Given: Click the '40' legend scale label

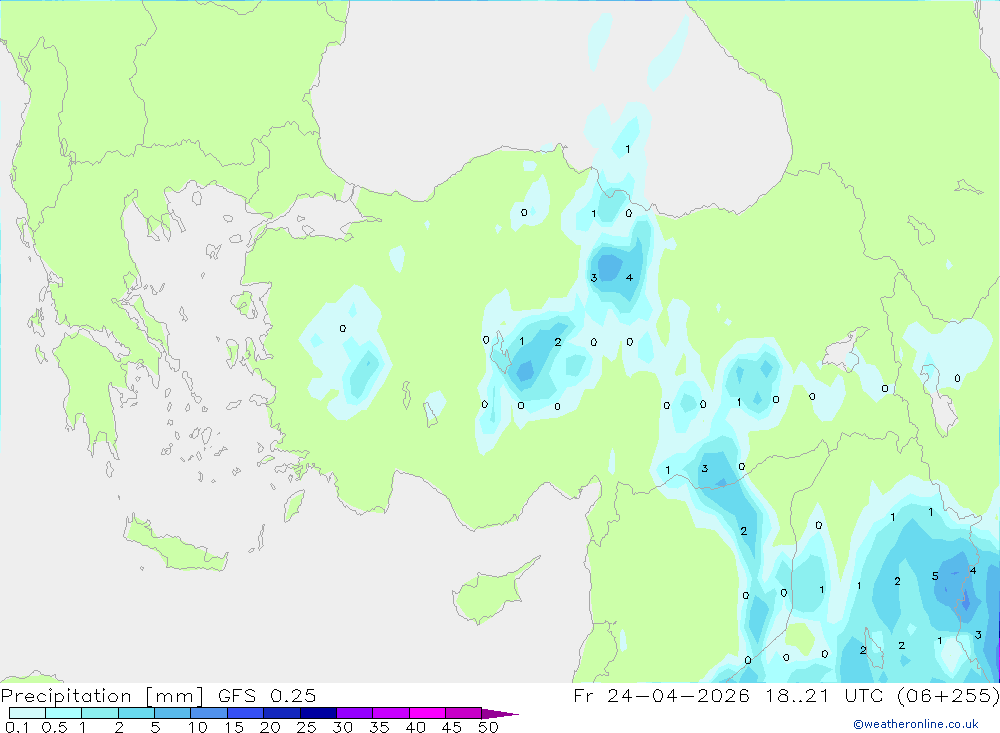Looking at the screenshot, I should point(415,727).
